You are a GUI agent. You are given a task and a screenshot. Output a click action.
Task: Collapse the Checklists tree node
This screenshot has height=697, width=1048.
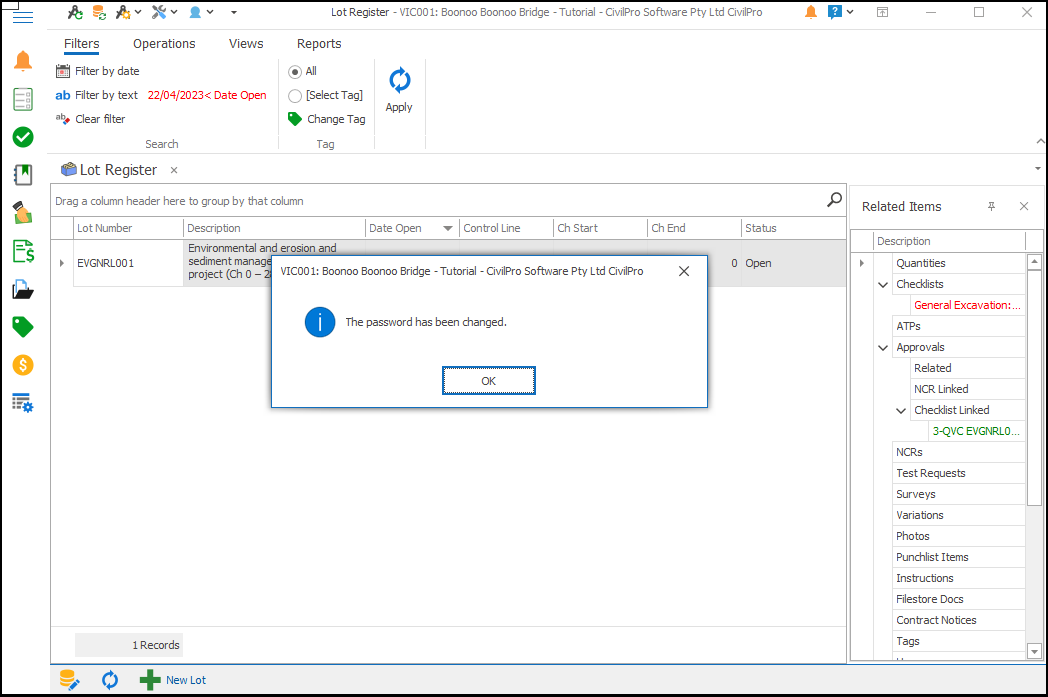(883, 285)
